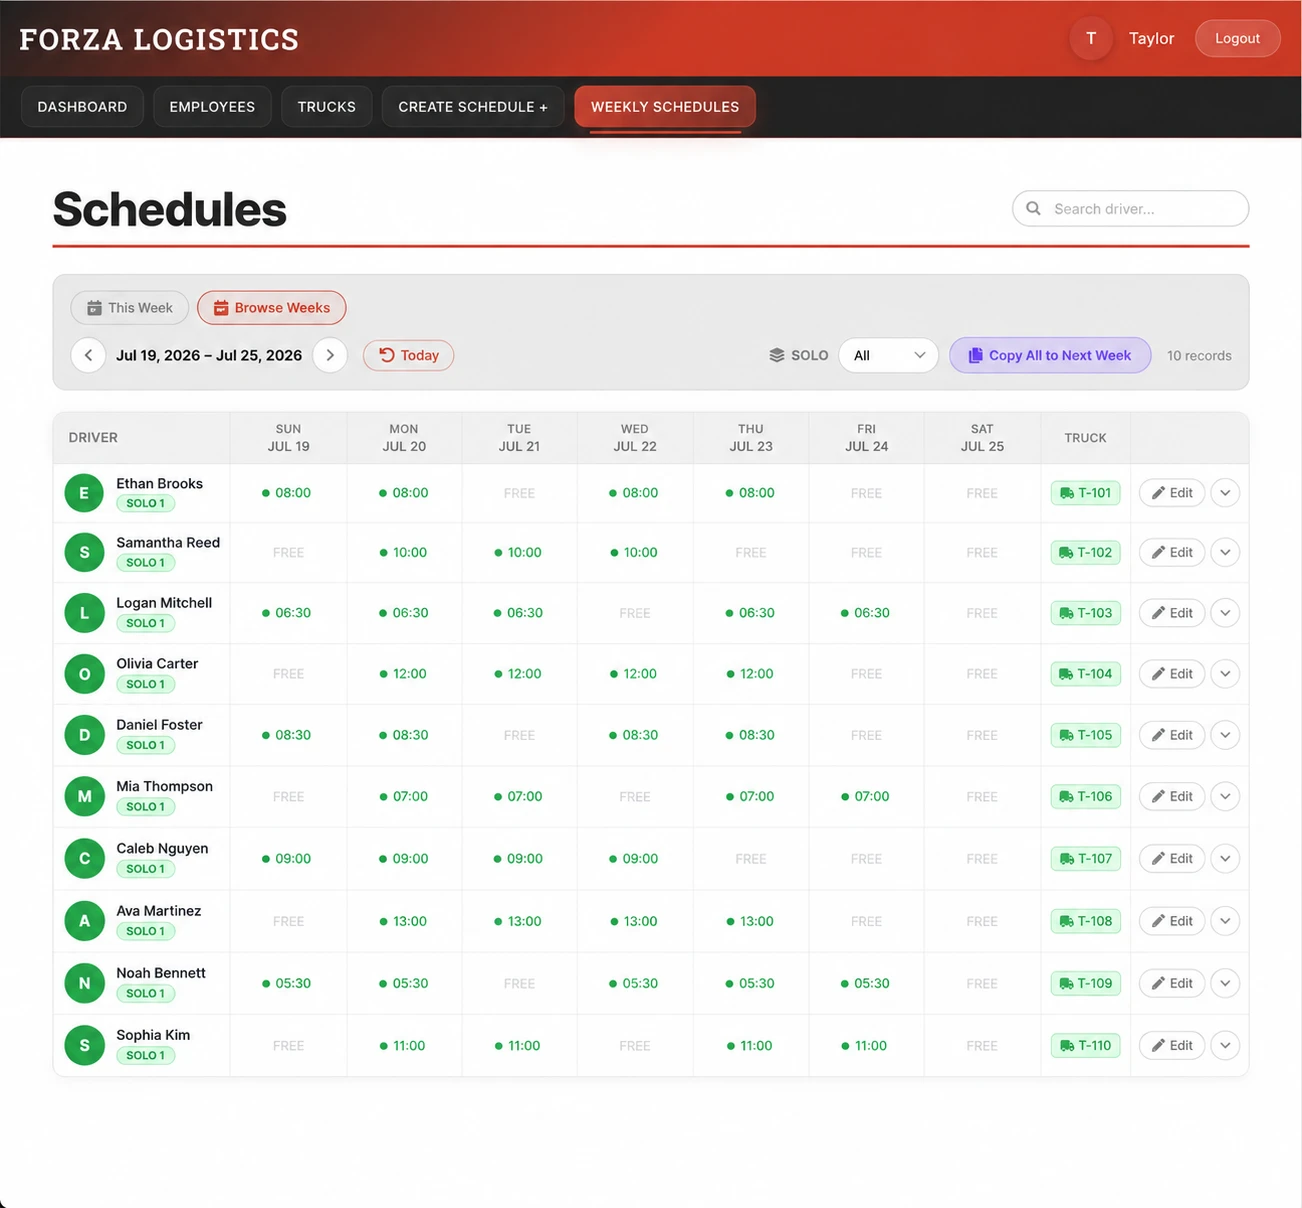Click Mia Thompson avatar M

click(84, 796)
